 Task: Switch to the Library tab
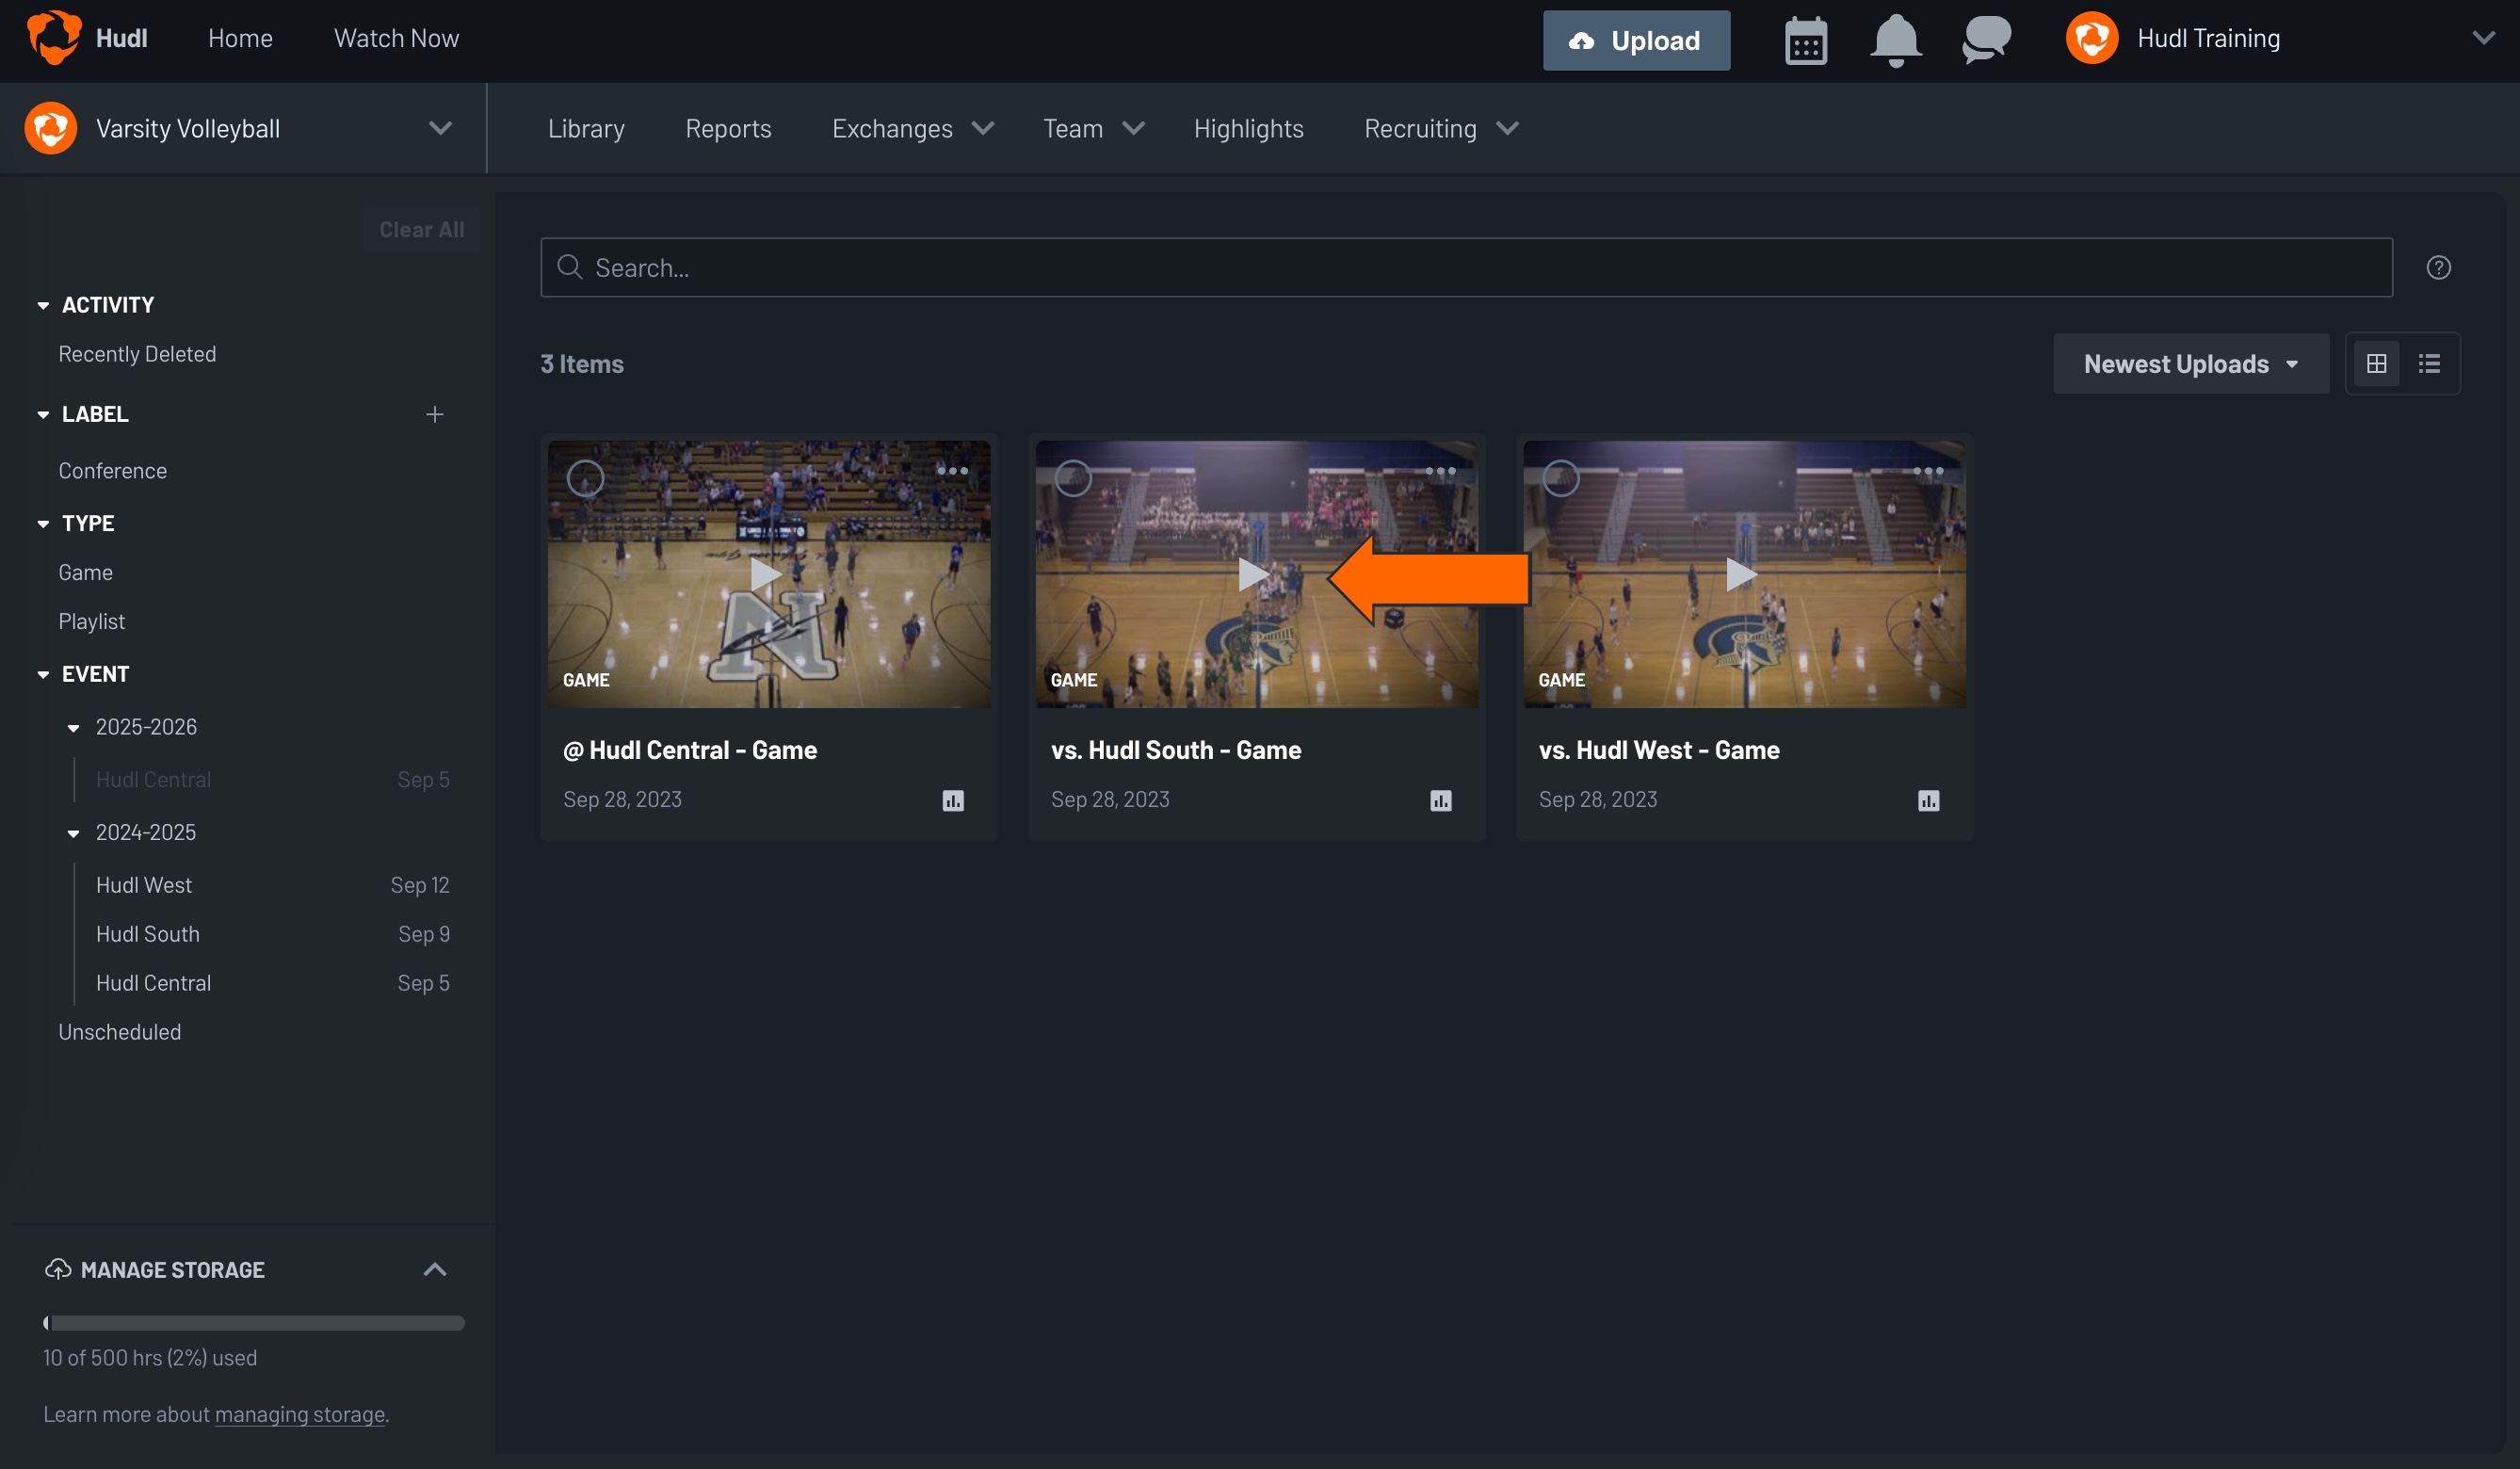point(586,128)
